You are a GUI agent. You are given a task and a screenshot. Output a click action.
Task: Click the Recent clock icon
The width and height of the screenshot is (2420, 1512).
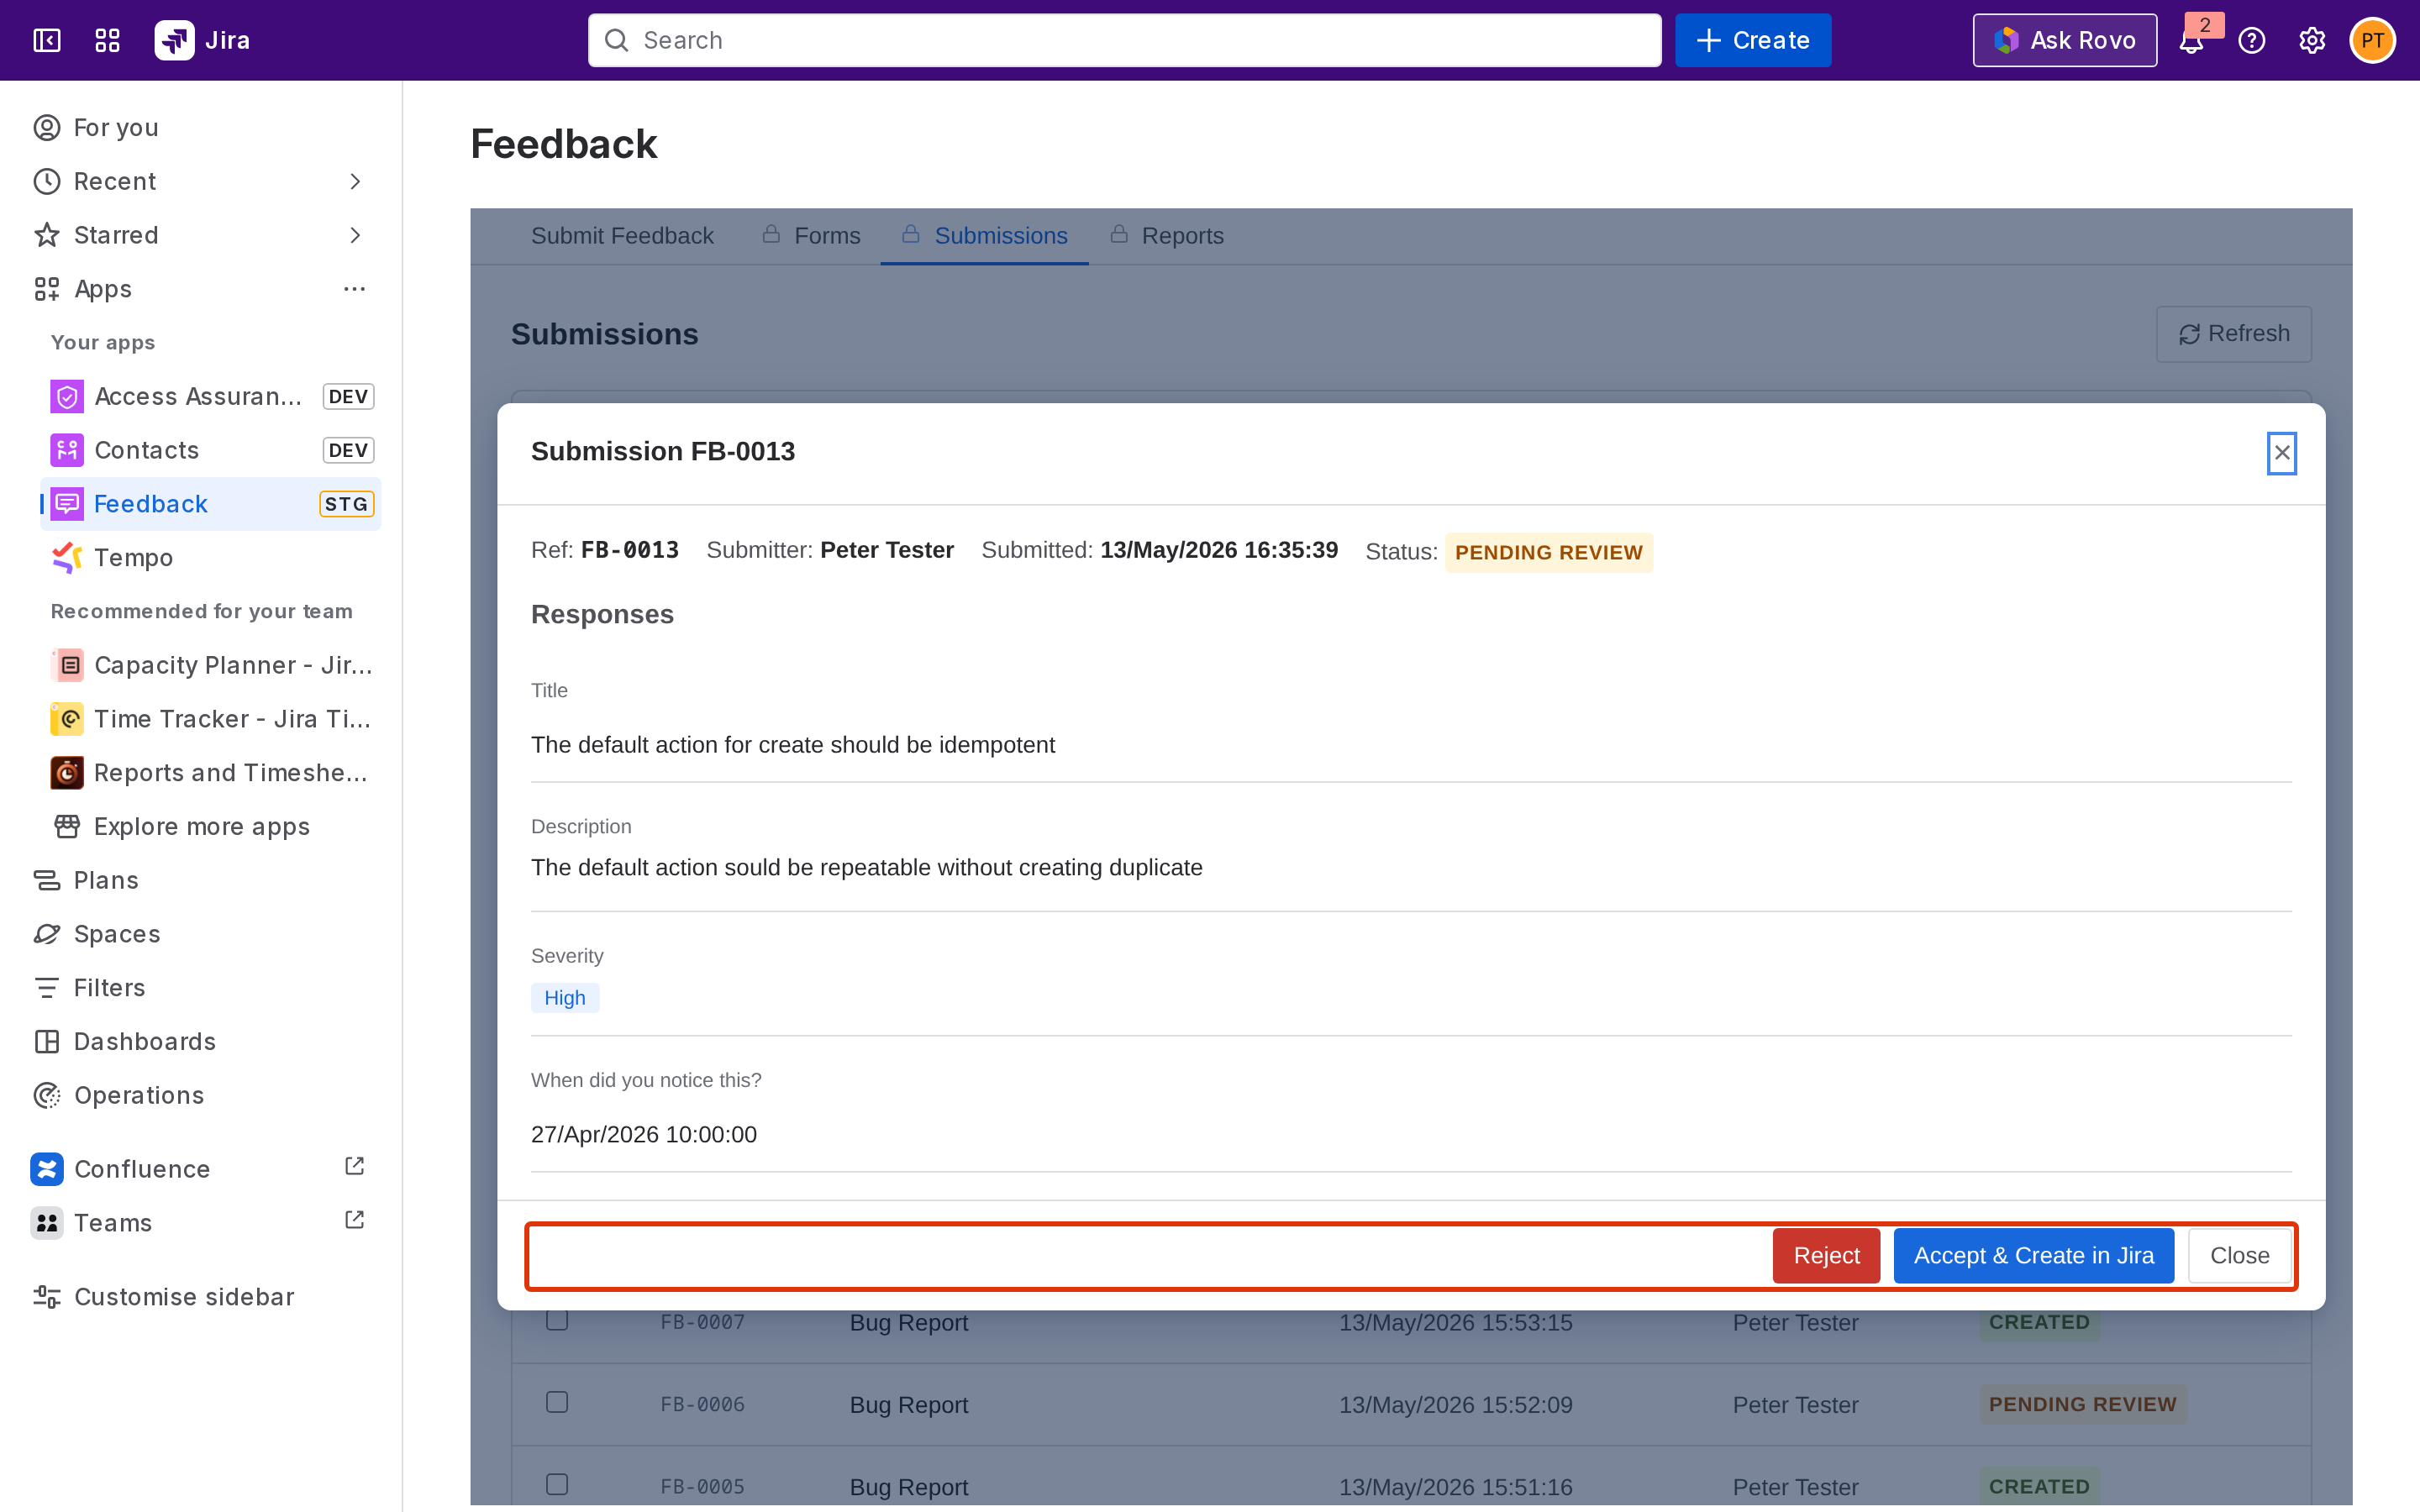coord(47,181)
